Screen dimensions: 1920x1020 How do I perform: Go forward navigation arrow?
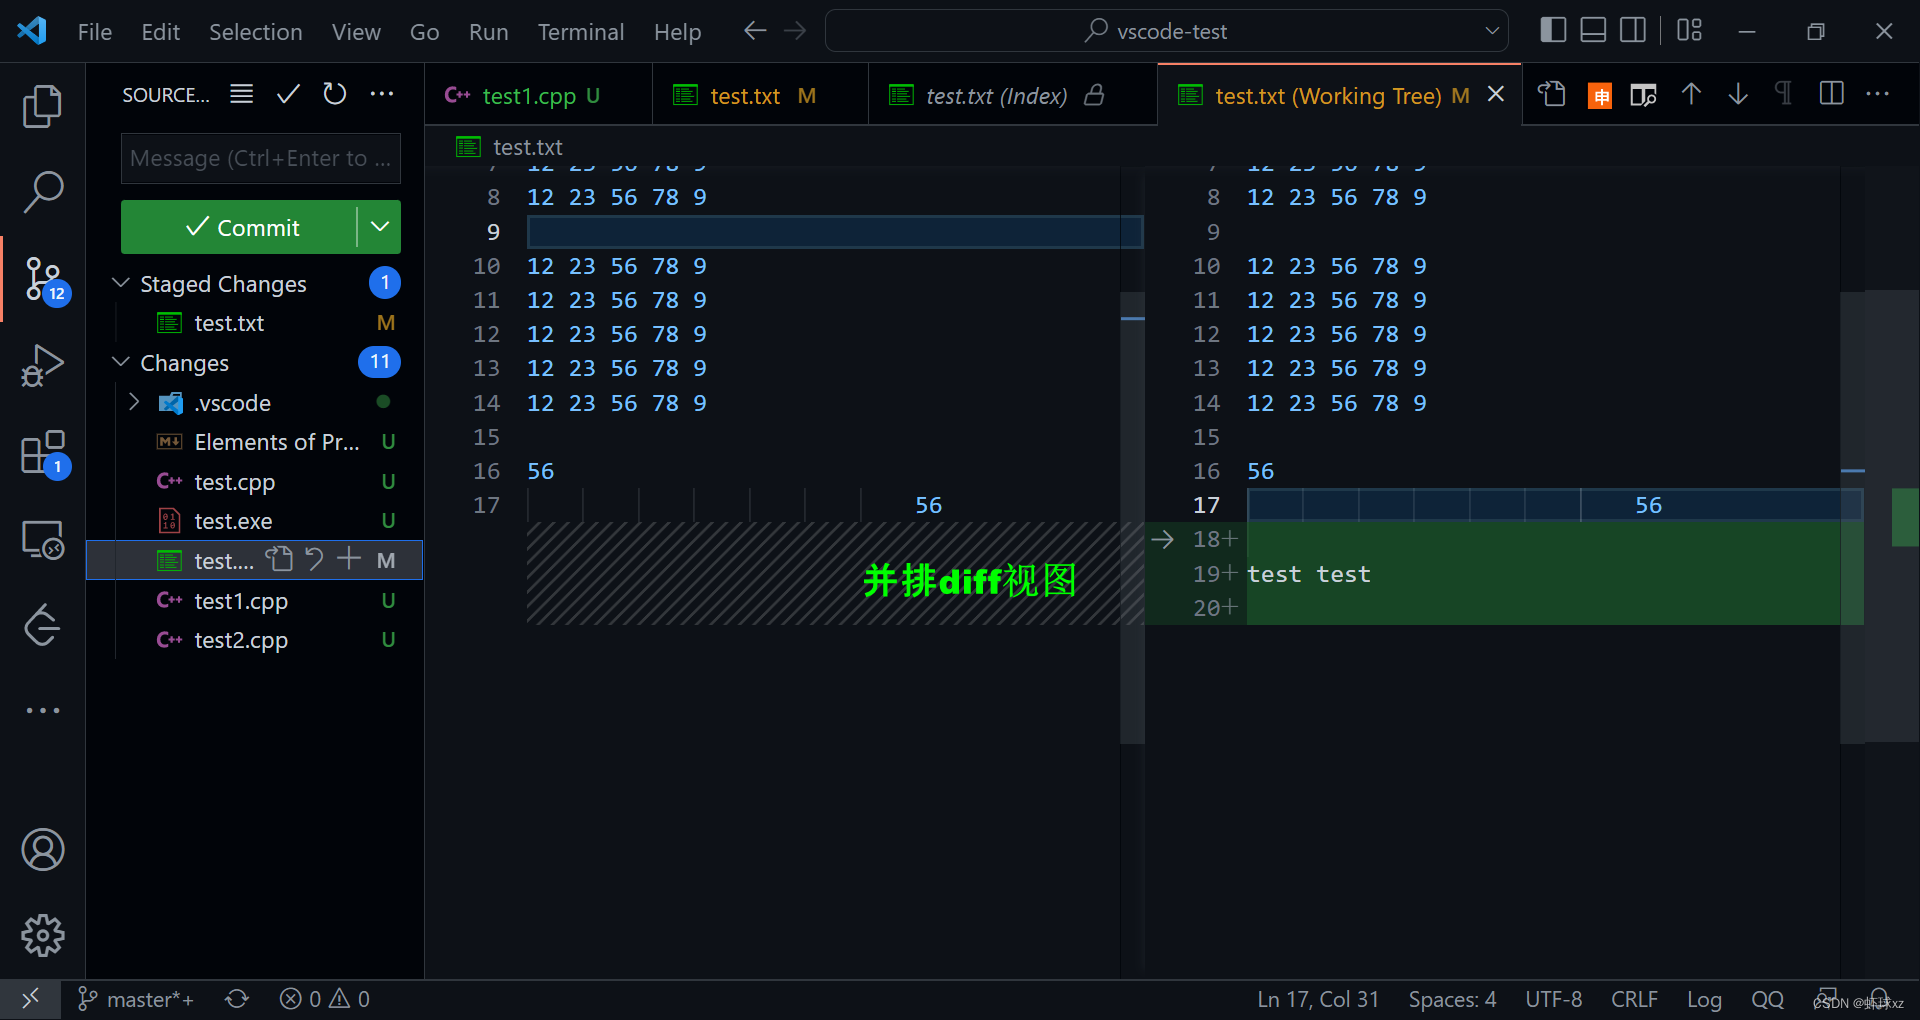[795, 31]
